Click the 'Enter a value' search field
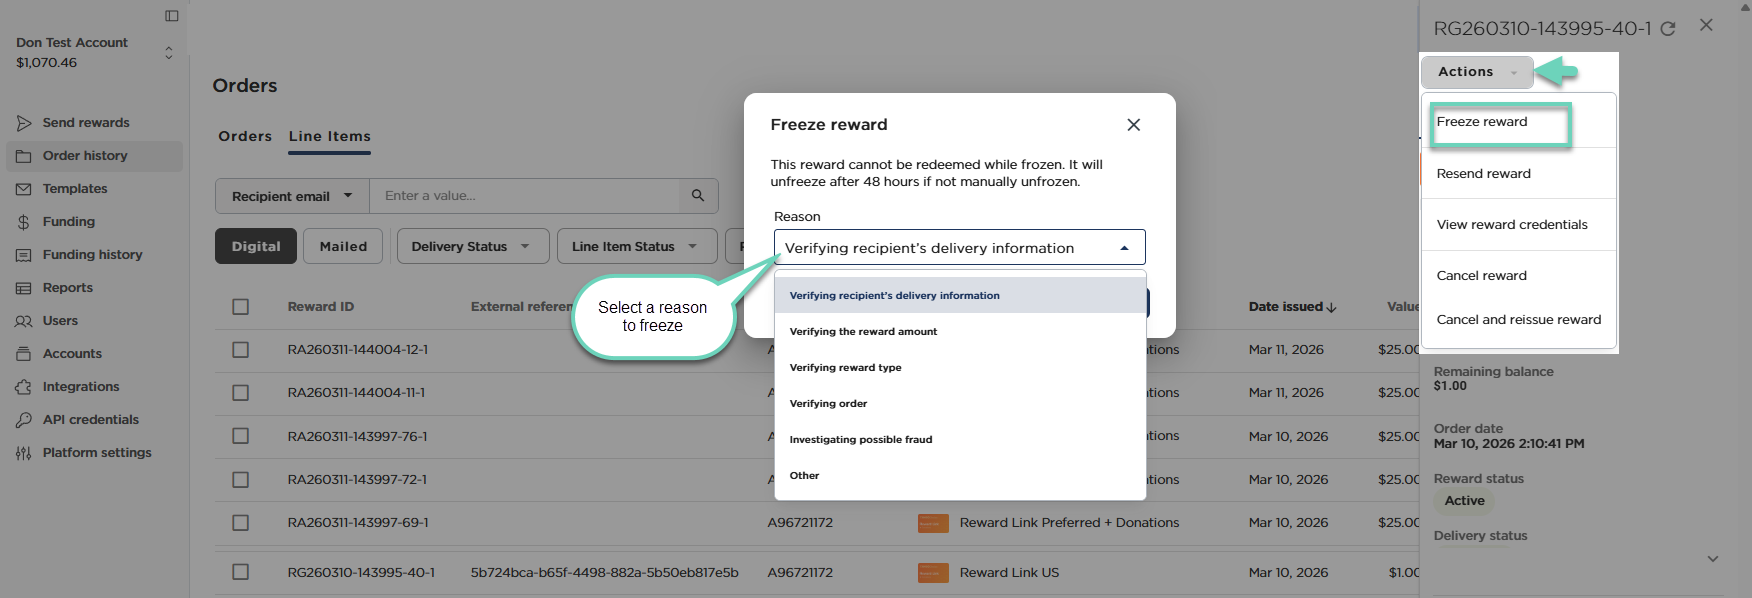Image resolution: width=1752 pixels, height=598 pixels. click(525, 196)
